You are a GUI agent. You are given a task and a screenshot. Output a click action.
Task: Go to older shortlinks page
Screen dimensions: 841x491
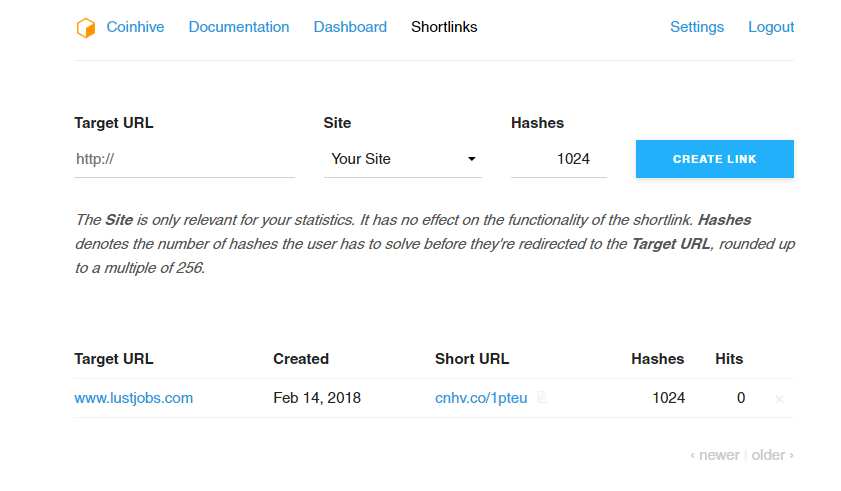pos(773,455)
